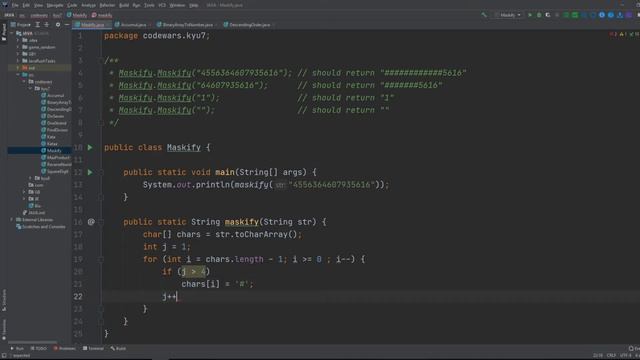Image resolution: width=640 pixels, height=360 pixels.
Task: Open the TODO tool window at the bottom
Action: coord(39,349)
